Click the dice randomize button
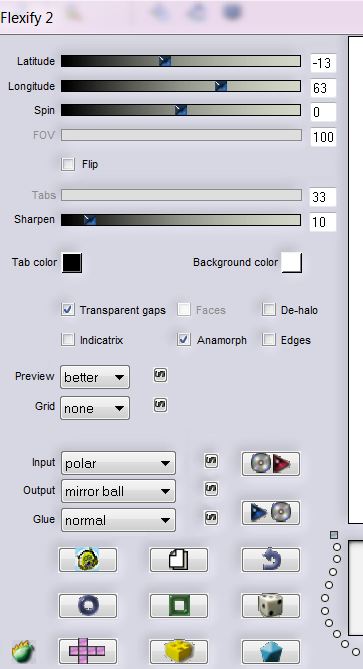Screen dimensions: 363x669 (x=270, y=605)
